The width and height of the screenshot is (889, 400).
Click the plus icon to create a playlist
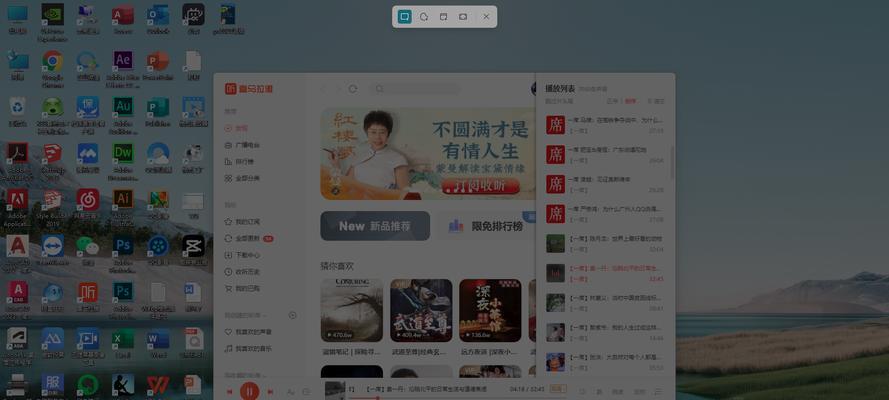point(293,315)
